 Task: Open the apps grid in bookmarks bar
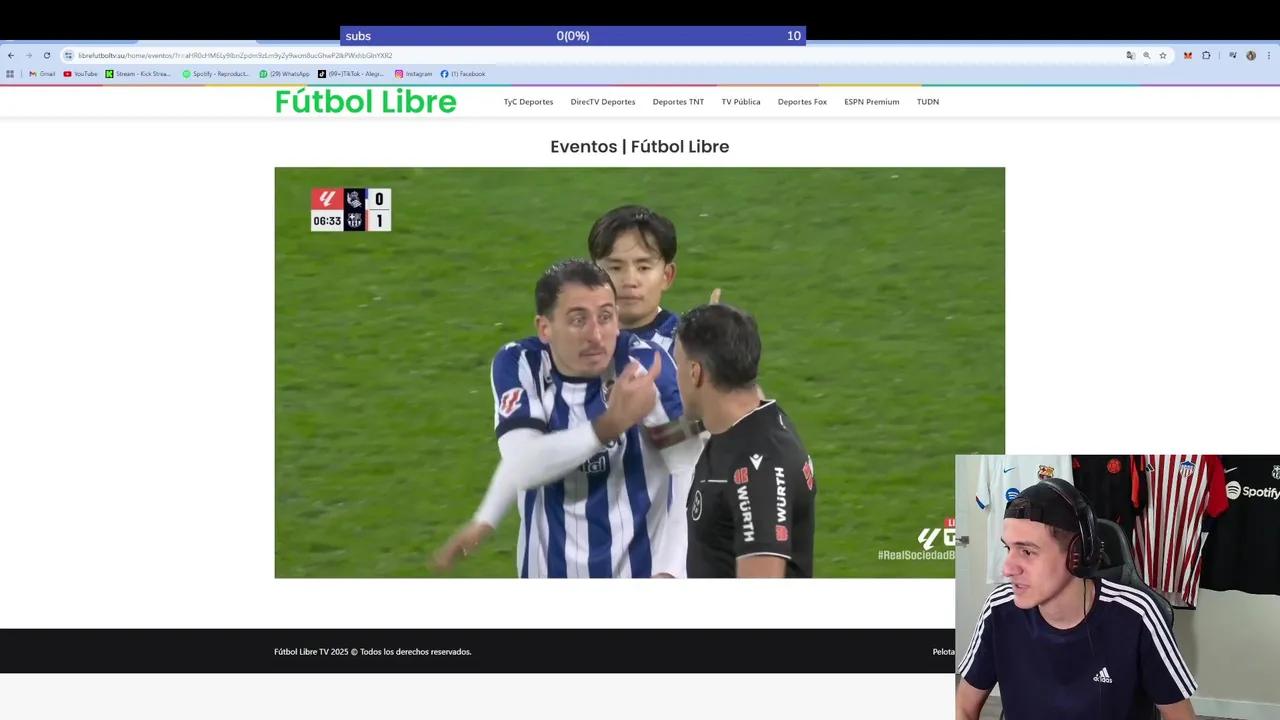pos(11,74)
